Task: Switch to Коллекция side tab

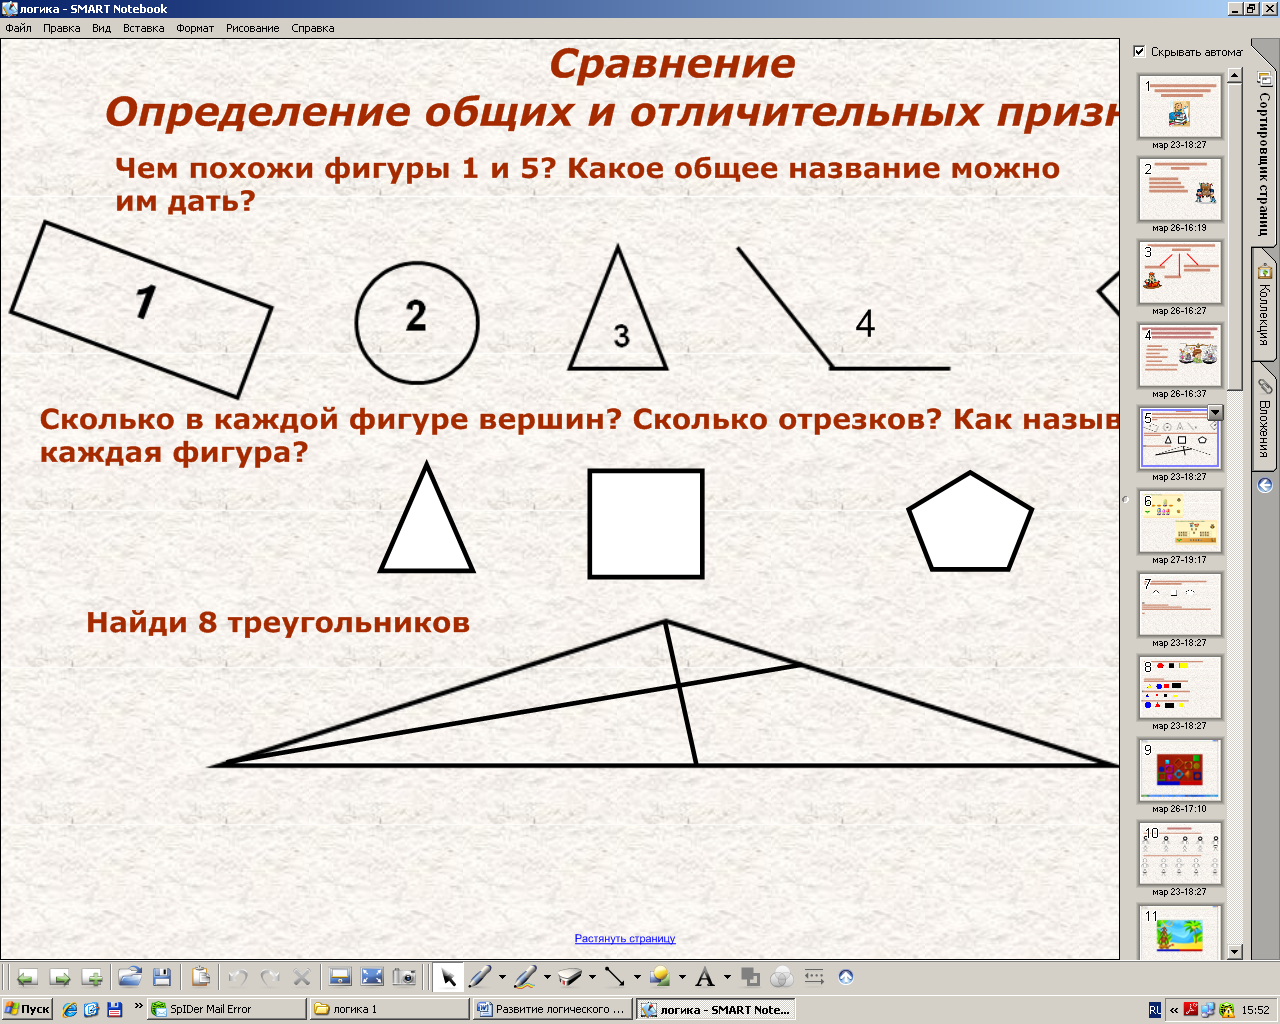Action: tap(1264, 305)
